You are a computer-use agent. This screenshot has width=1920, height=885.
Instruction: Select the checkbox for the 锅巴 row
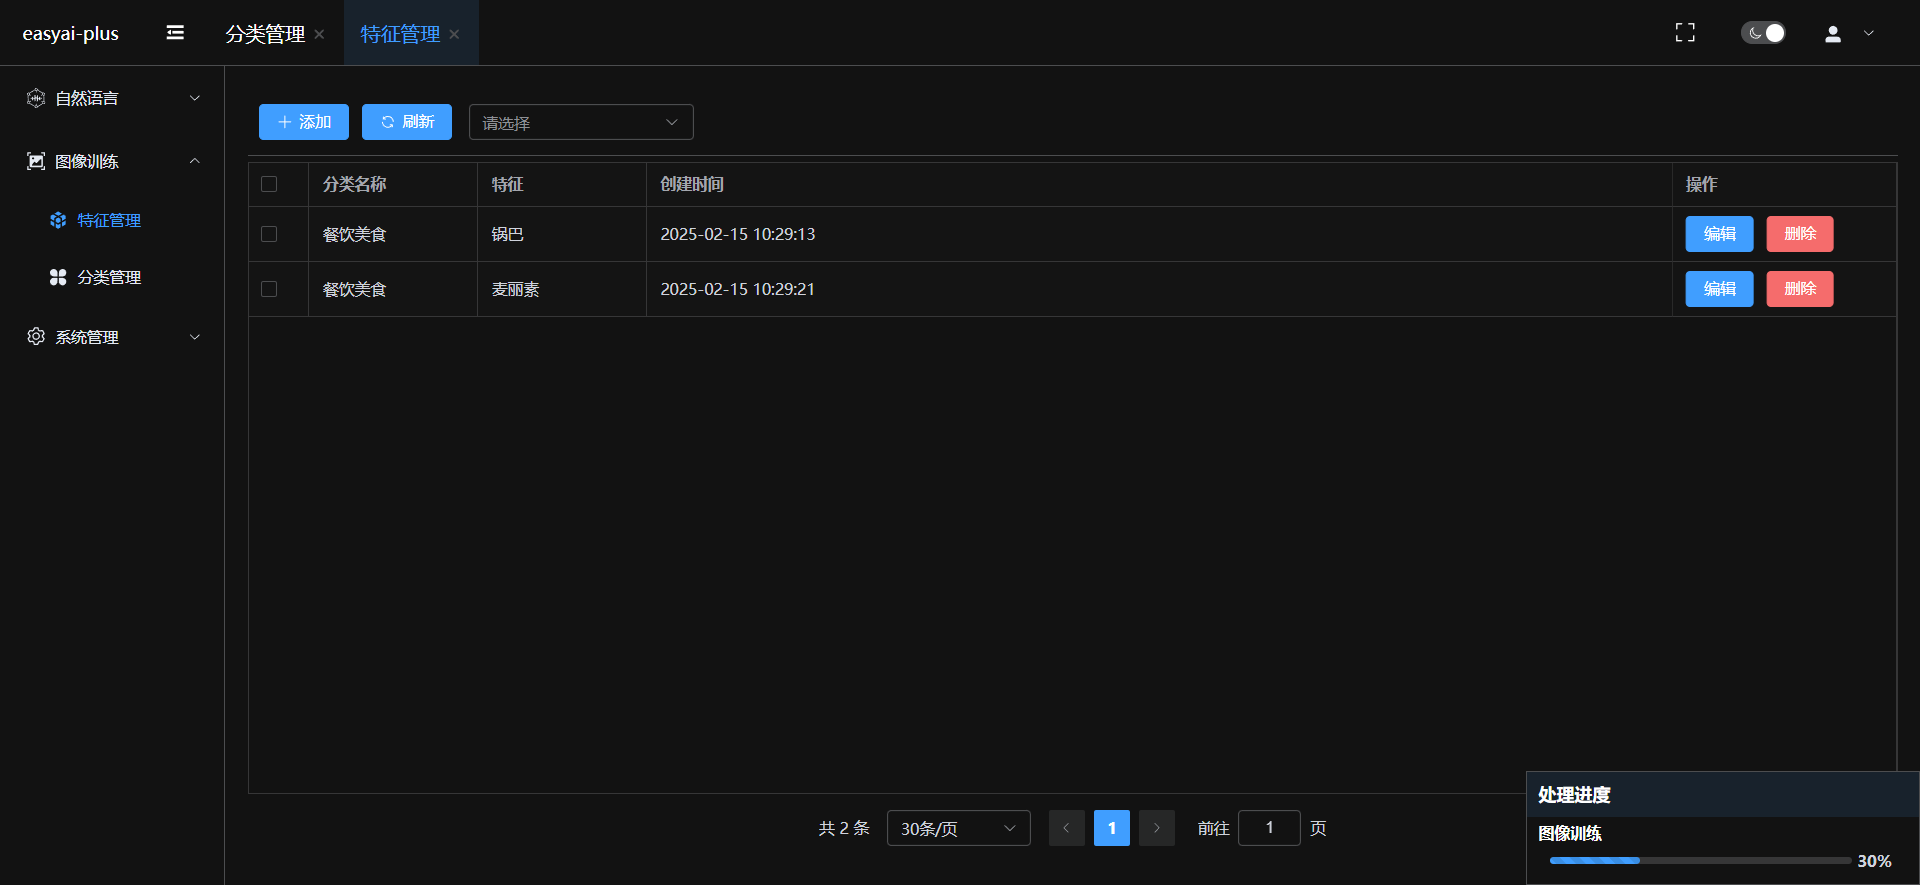269,234
